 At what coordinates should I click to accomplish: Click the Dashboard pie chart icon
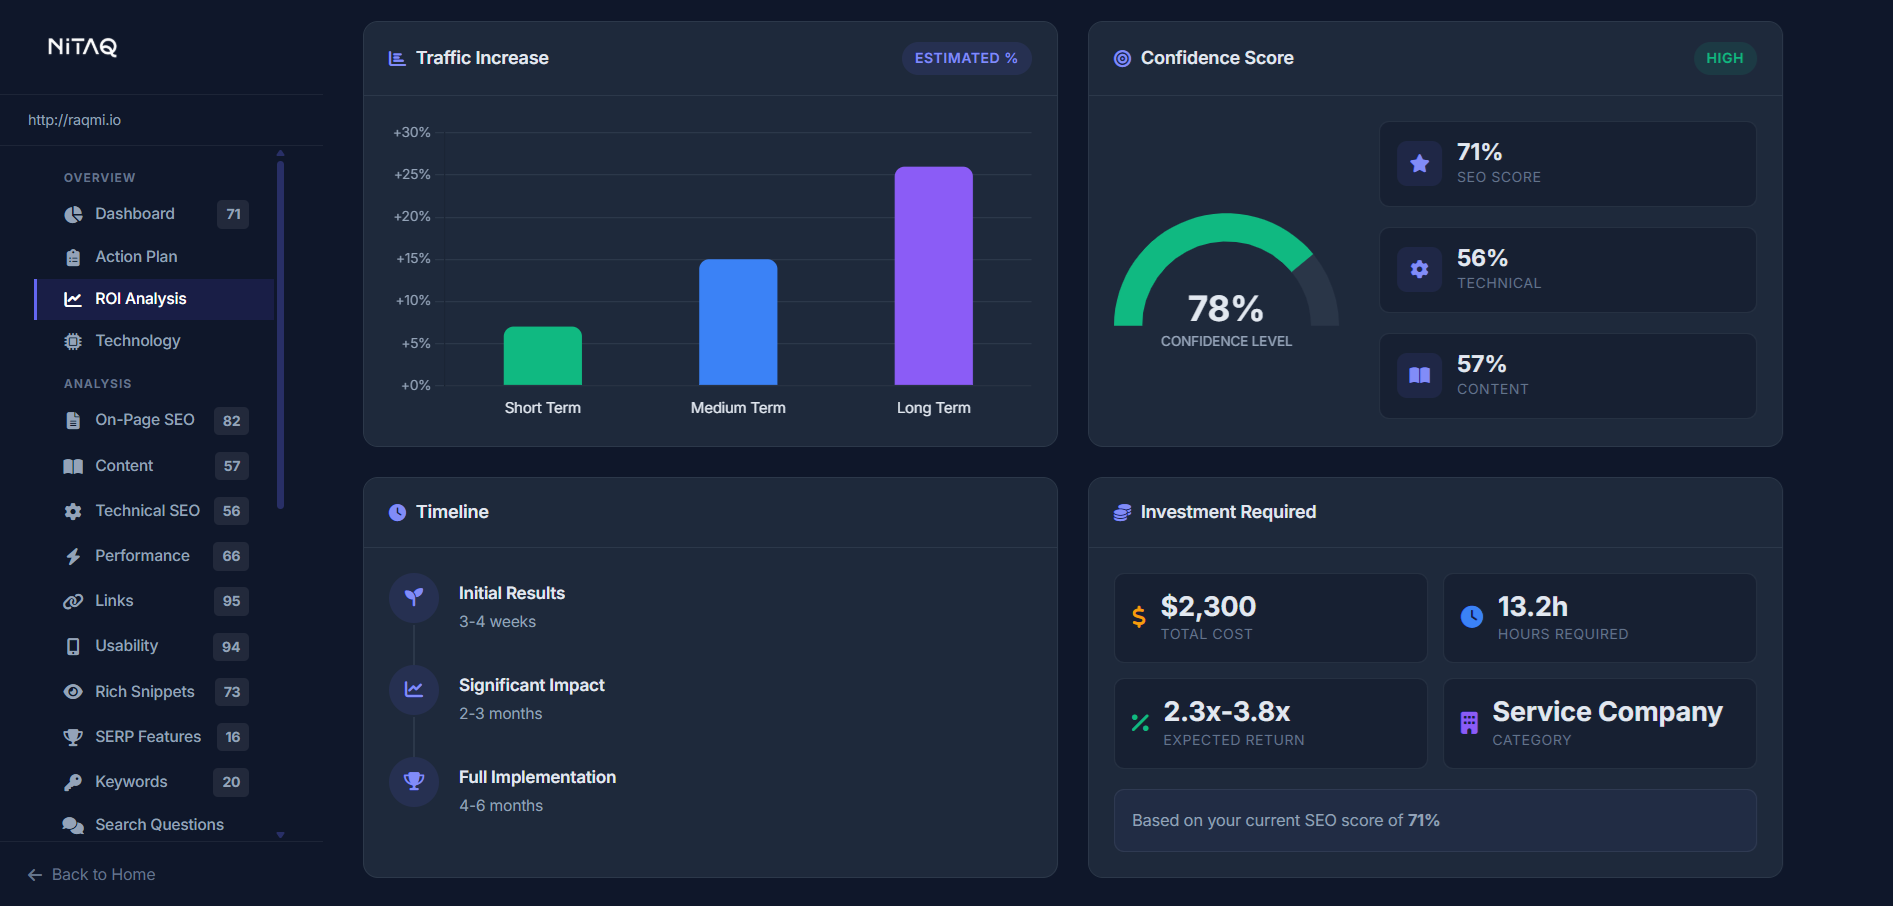[73, 214]
